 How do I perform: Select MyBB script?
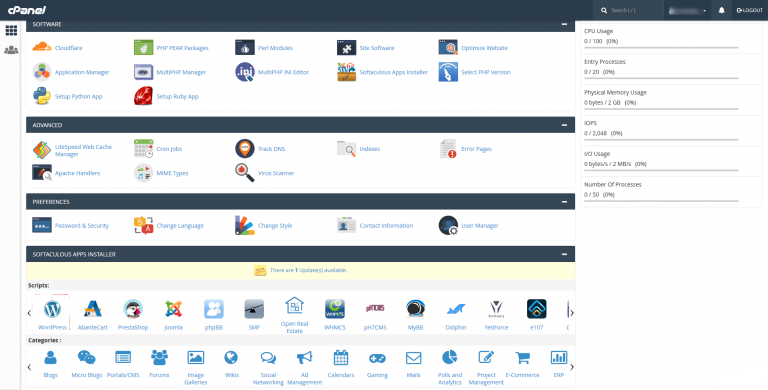(415, 314)
